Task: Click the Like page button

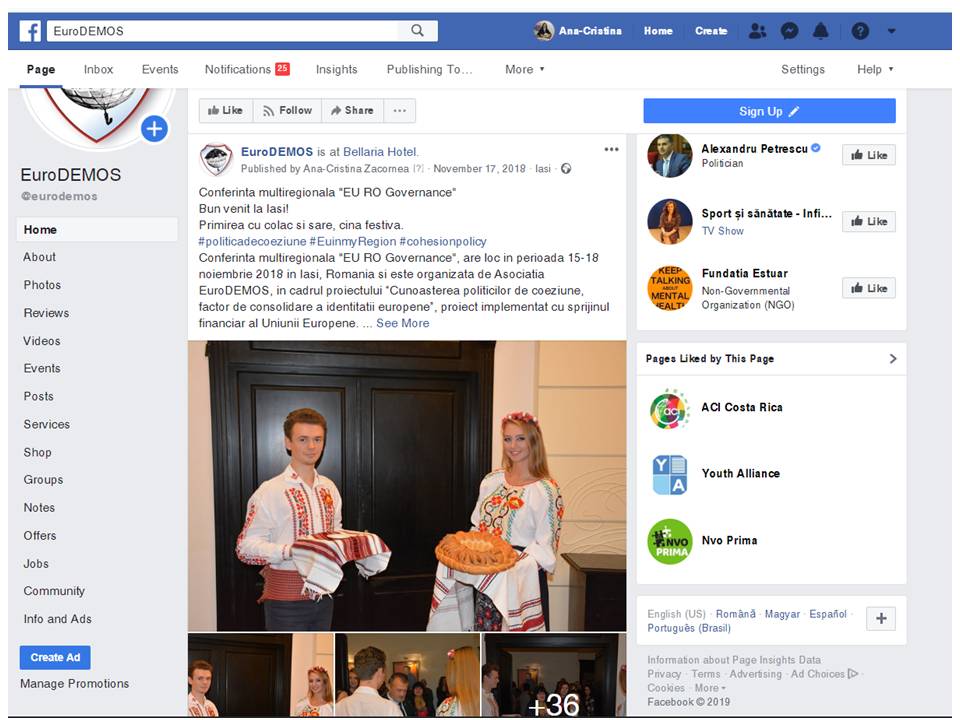Action: [226, 111]
